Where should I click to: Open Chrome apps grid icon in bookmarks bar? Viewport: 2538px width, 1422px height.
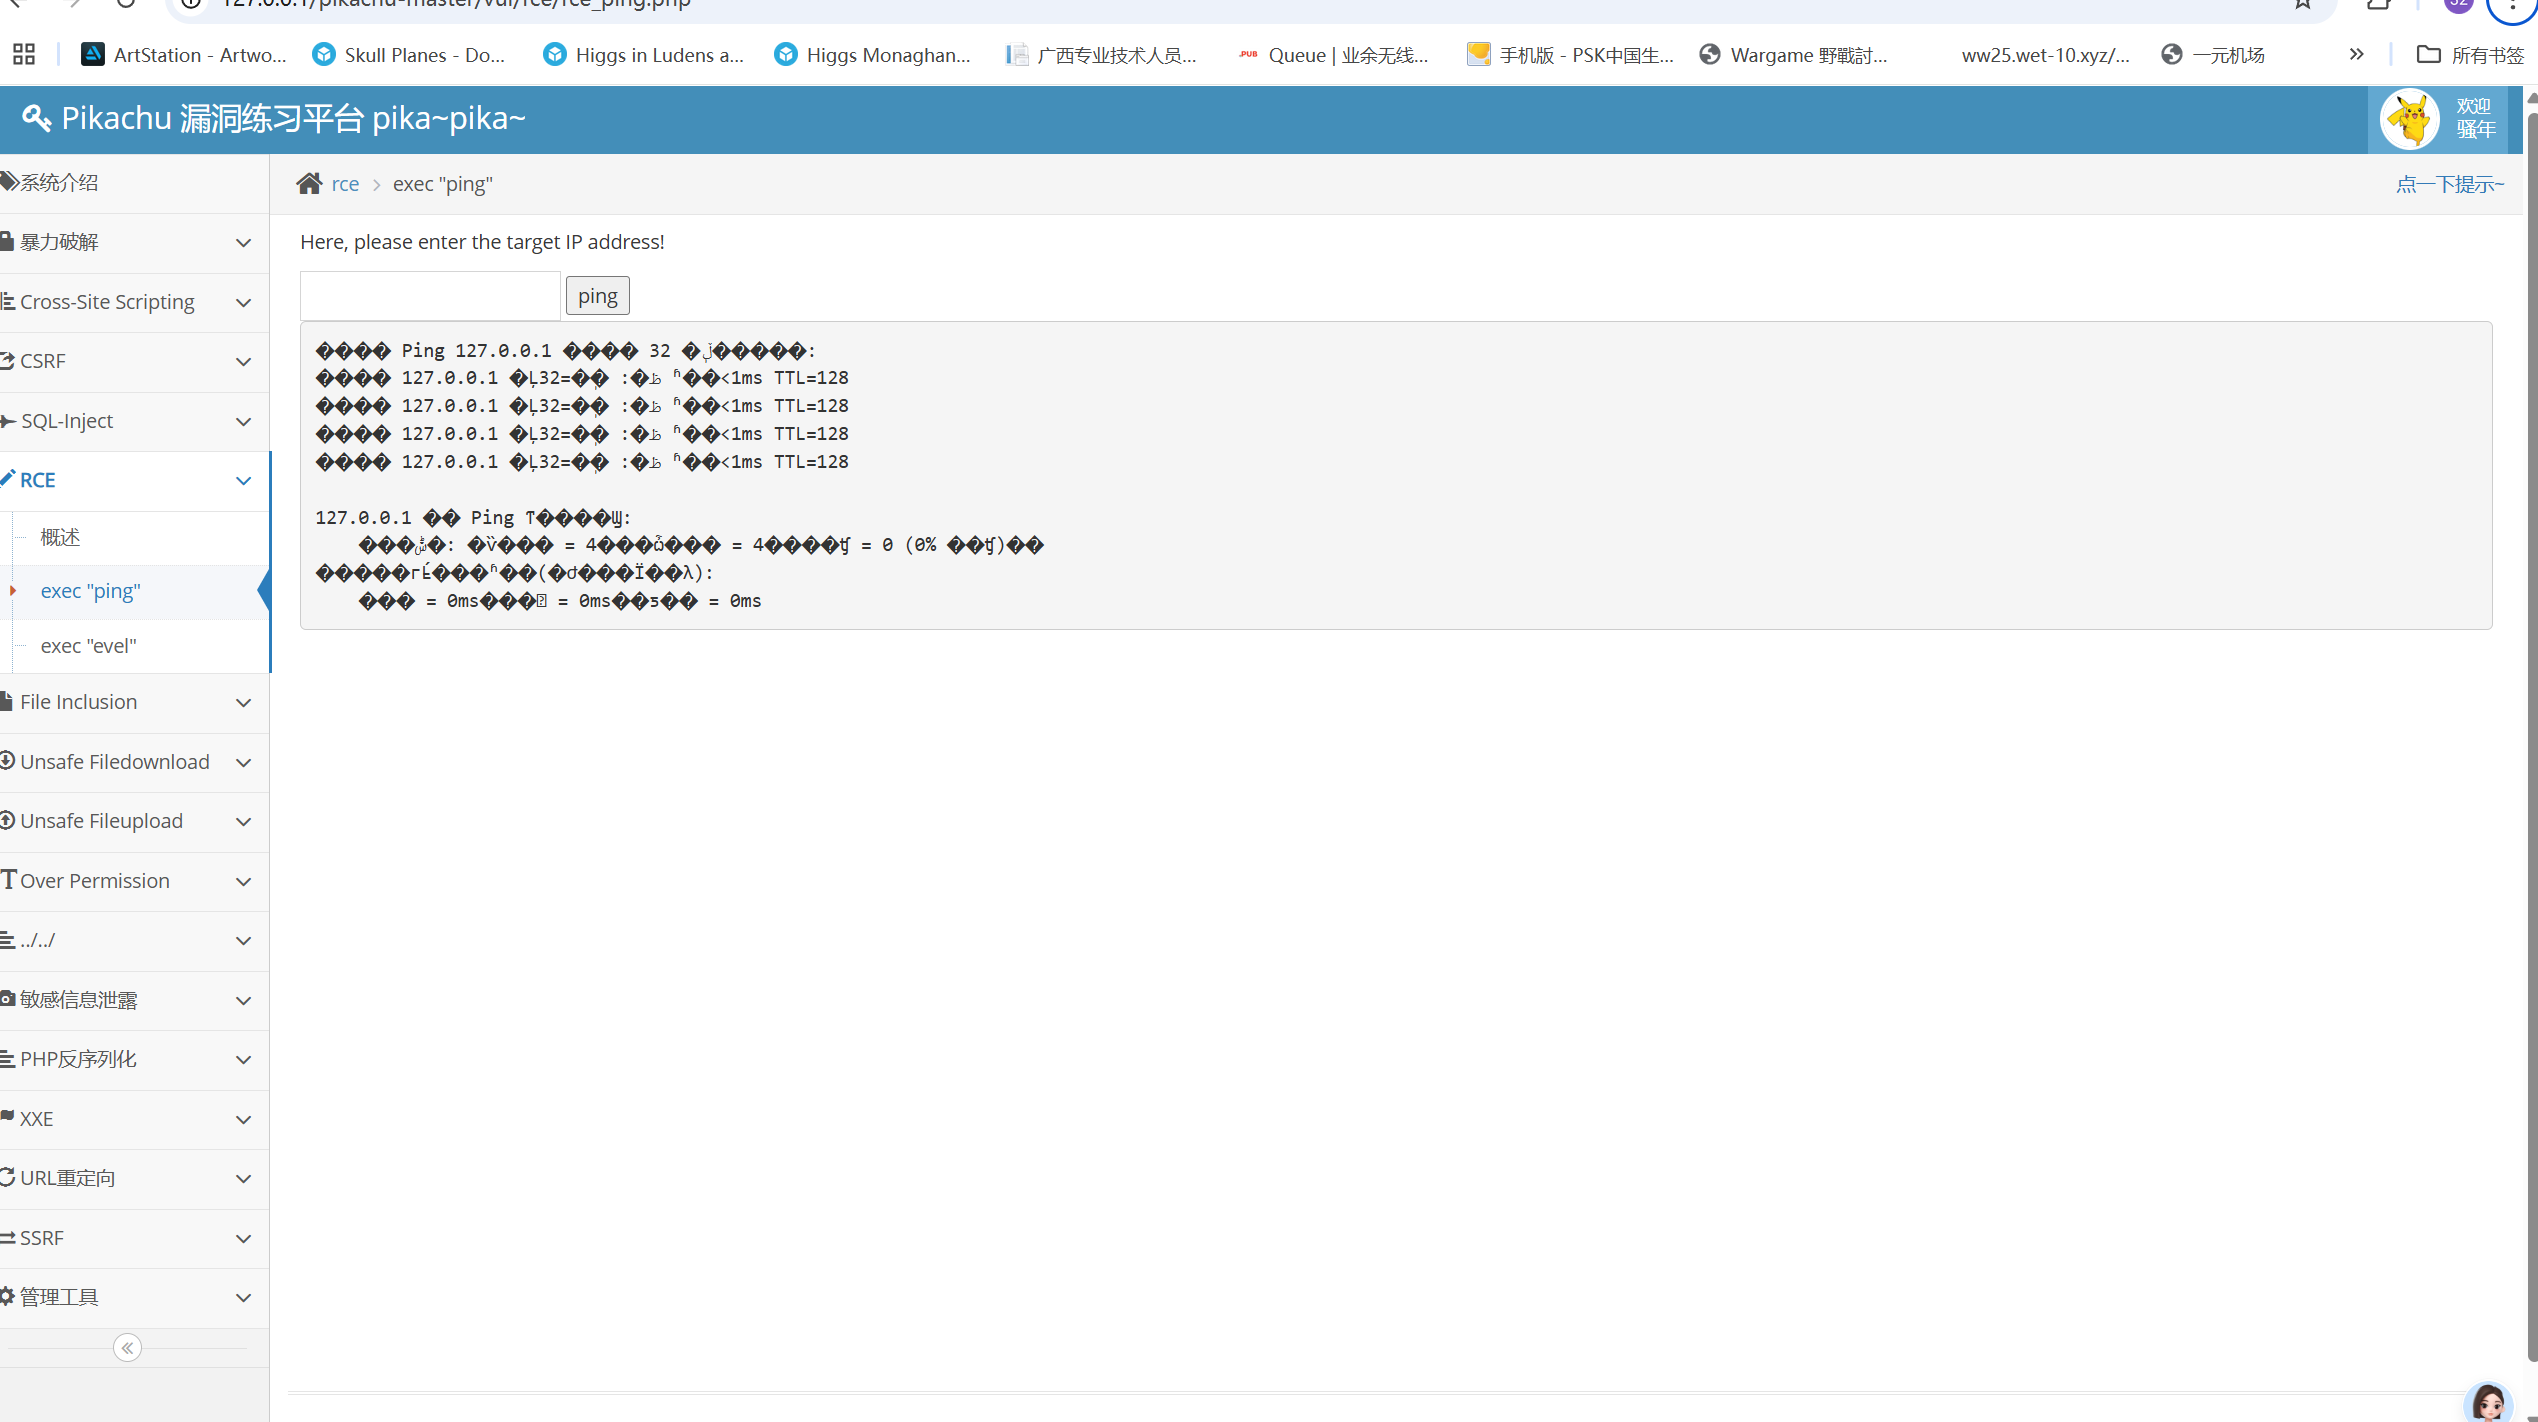pyautogui.click(x=24, y=54)
